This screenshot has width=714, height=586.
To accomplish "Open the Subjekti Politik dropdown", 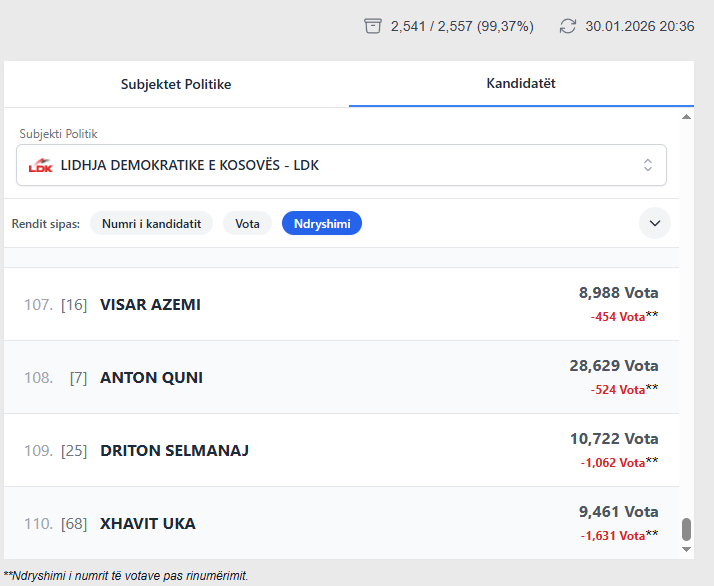I will pos(341,165).
